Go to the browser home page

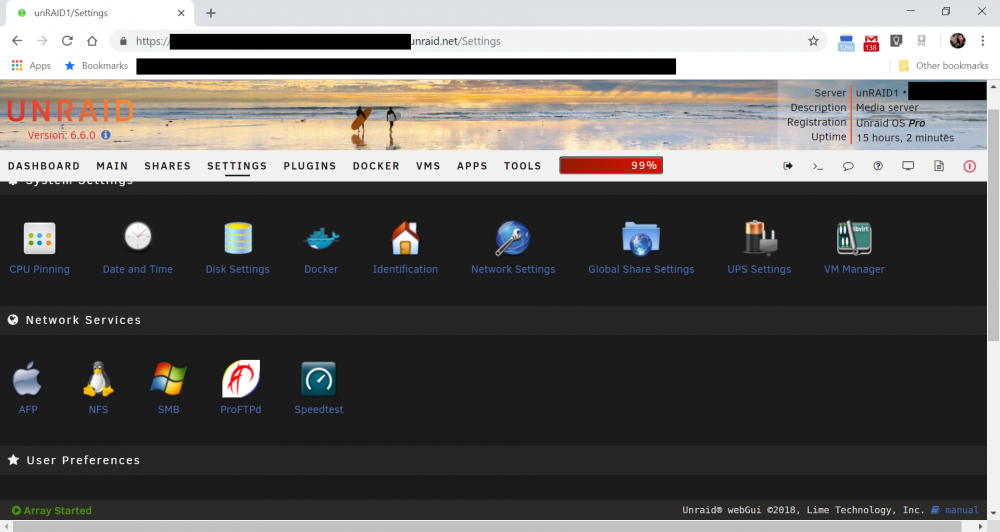92,41
